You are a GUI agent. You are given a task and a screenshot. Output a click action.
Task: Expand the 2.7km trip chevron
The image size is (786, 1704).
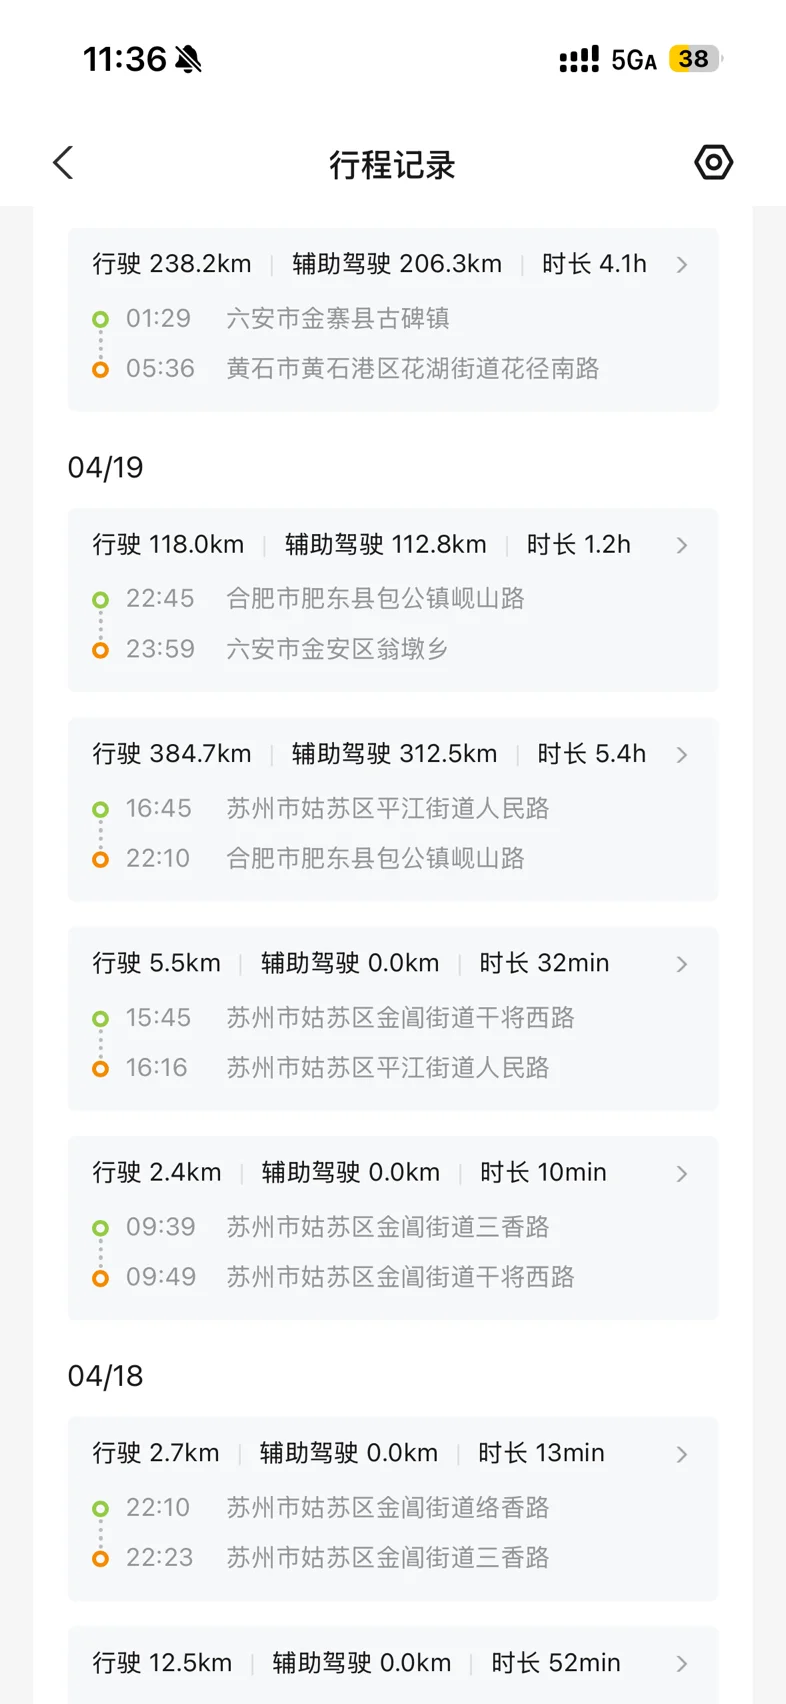tap(682, 1454)
